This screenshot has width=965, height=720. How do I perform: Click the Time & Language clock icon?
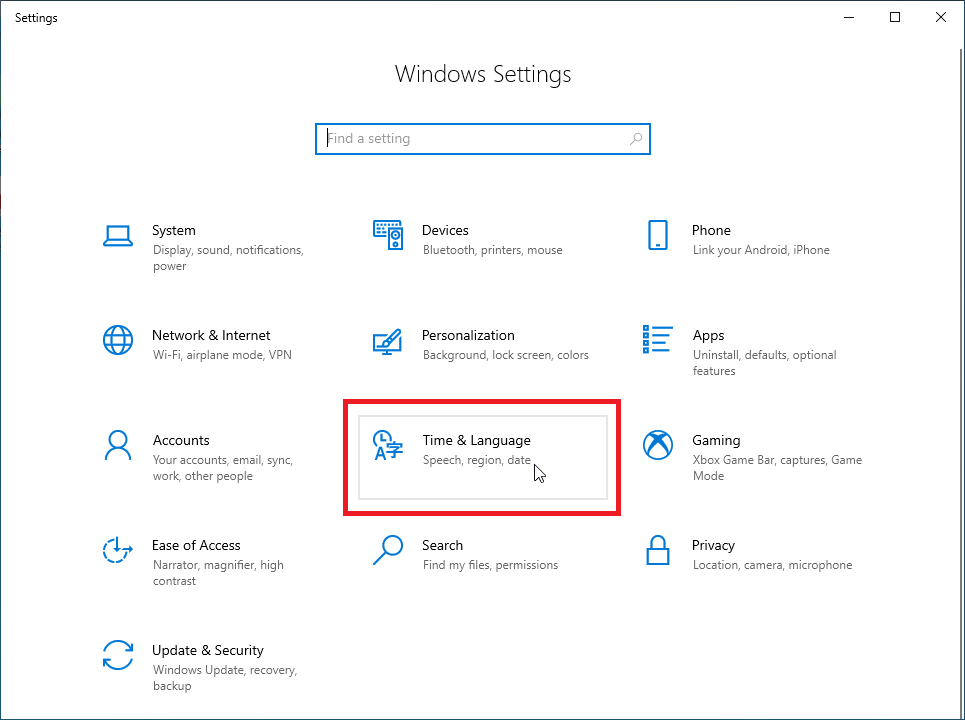pyautogui.click(x=388, y=446)
